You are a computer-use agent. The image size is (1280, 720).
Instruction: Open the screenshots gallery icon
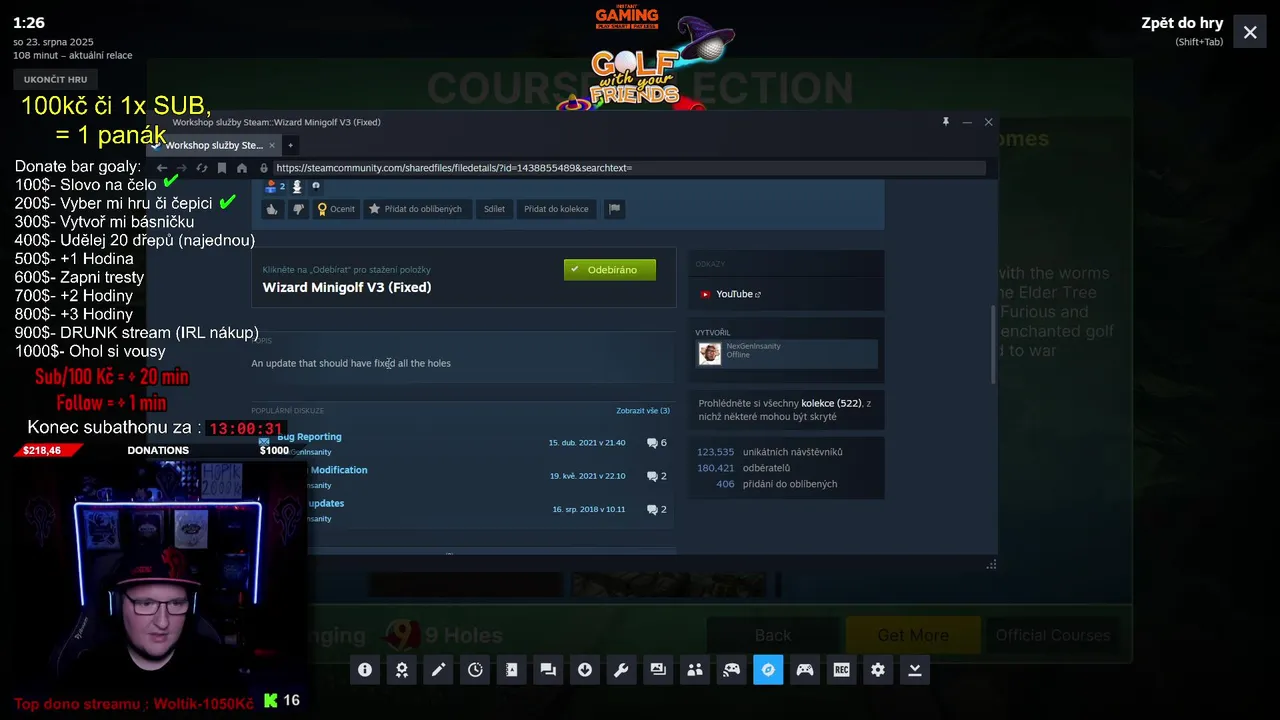[x=658, y=670]
